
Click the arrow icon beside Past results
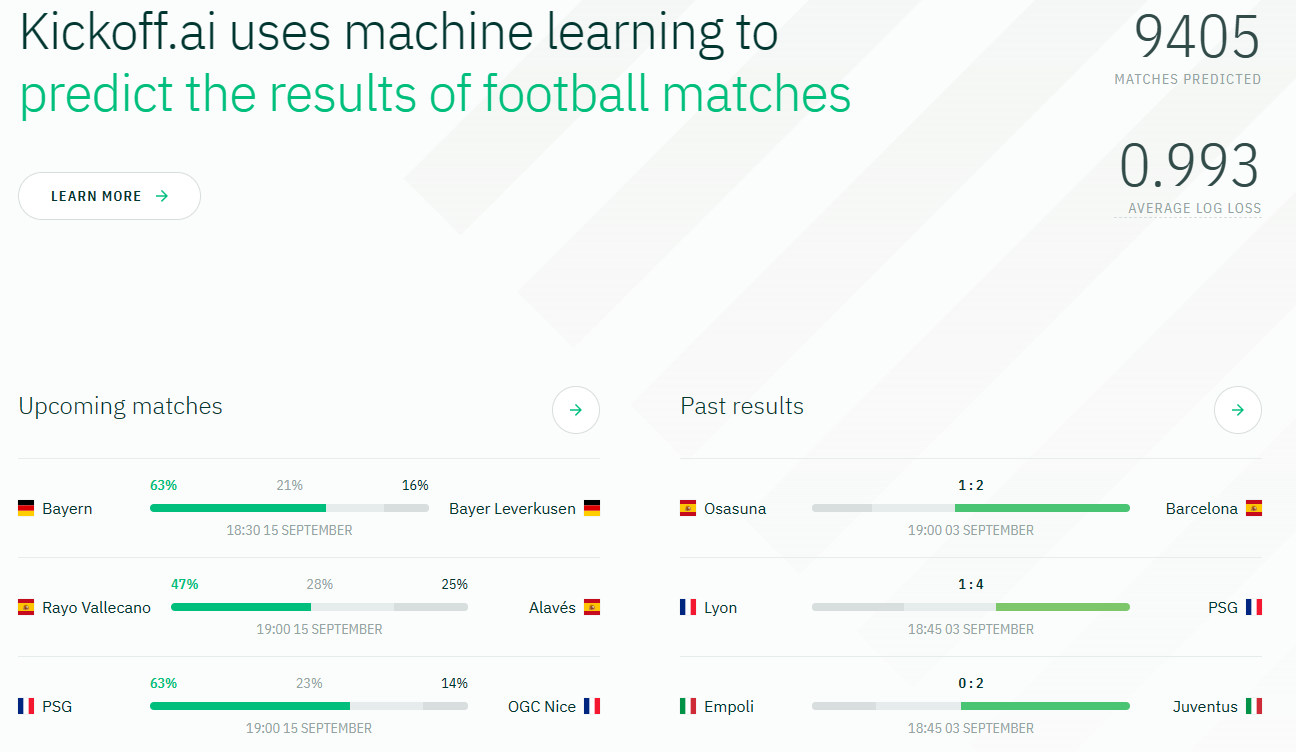point(1237,410)
